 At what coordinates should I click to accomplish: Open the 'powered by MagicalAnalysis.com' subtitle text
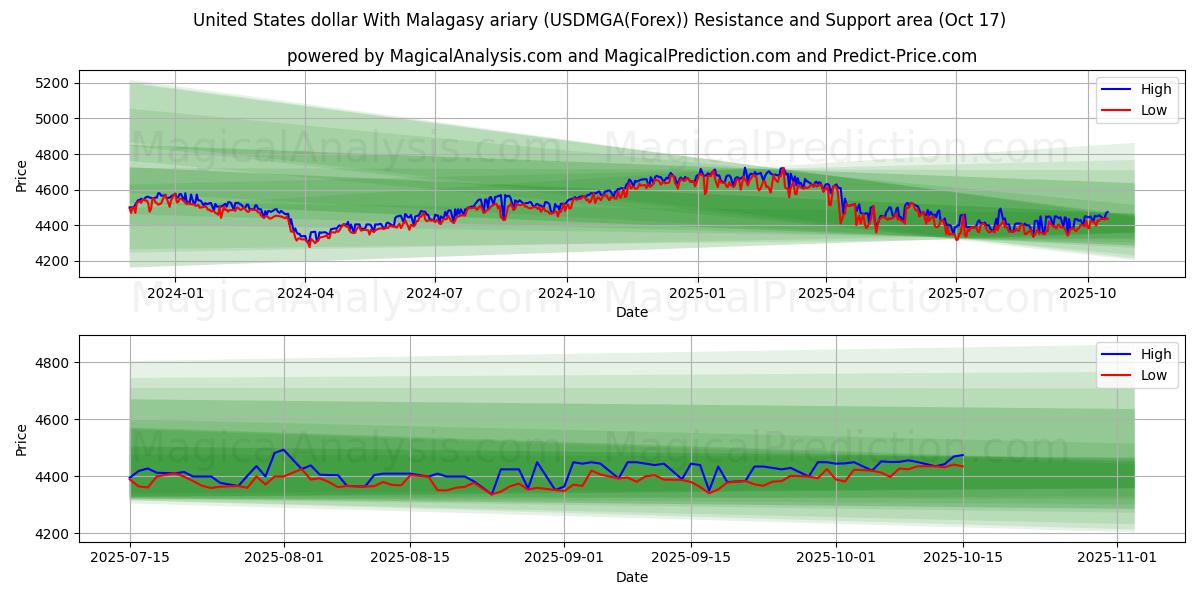pyautogui.click(x=631, y=56)
